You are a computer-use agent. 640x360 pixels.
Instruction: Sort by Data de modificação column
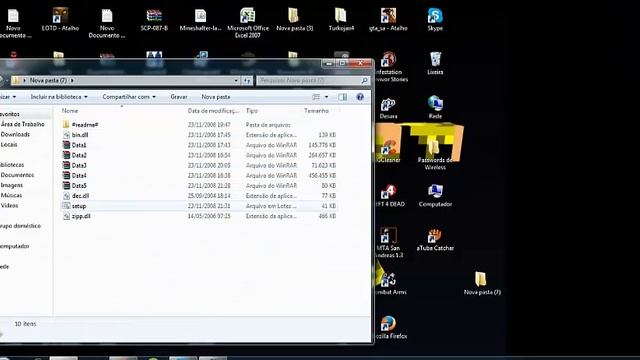(x=213, y=111)
